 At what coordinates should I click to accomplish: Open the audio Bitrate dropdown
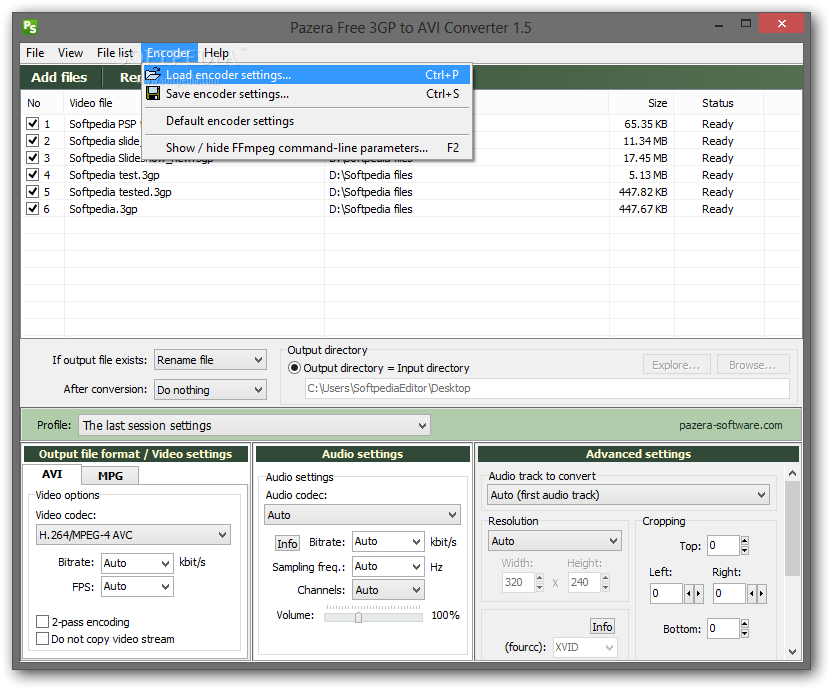(388, 542)
